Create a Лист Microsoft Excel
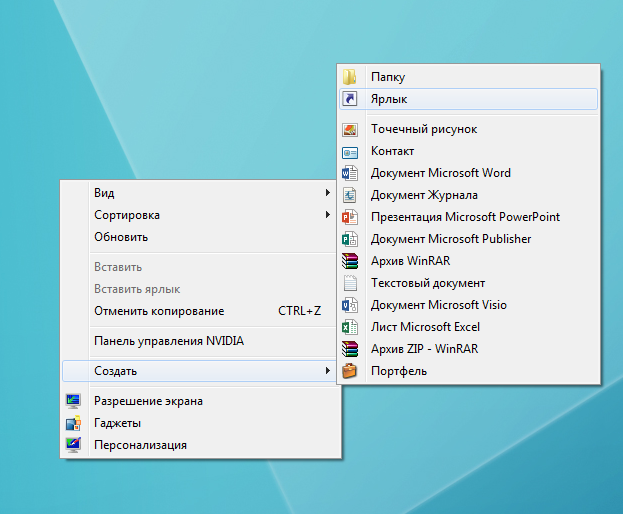The height and width of the screenshot is (514, 623). 468,327
